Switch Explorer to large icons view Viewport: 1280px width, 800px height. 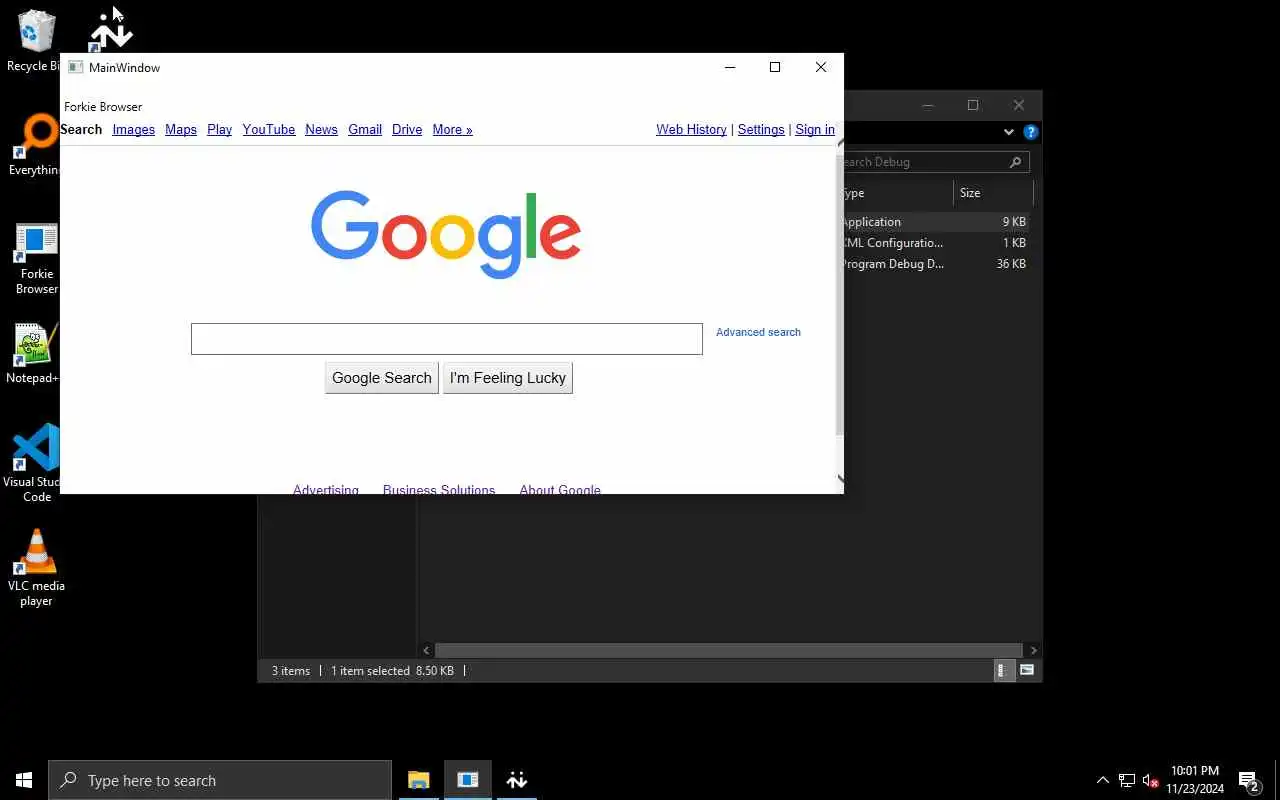pos(1027,671)
